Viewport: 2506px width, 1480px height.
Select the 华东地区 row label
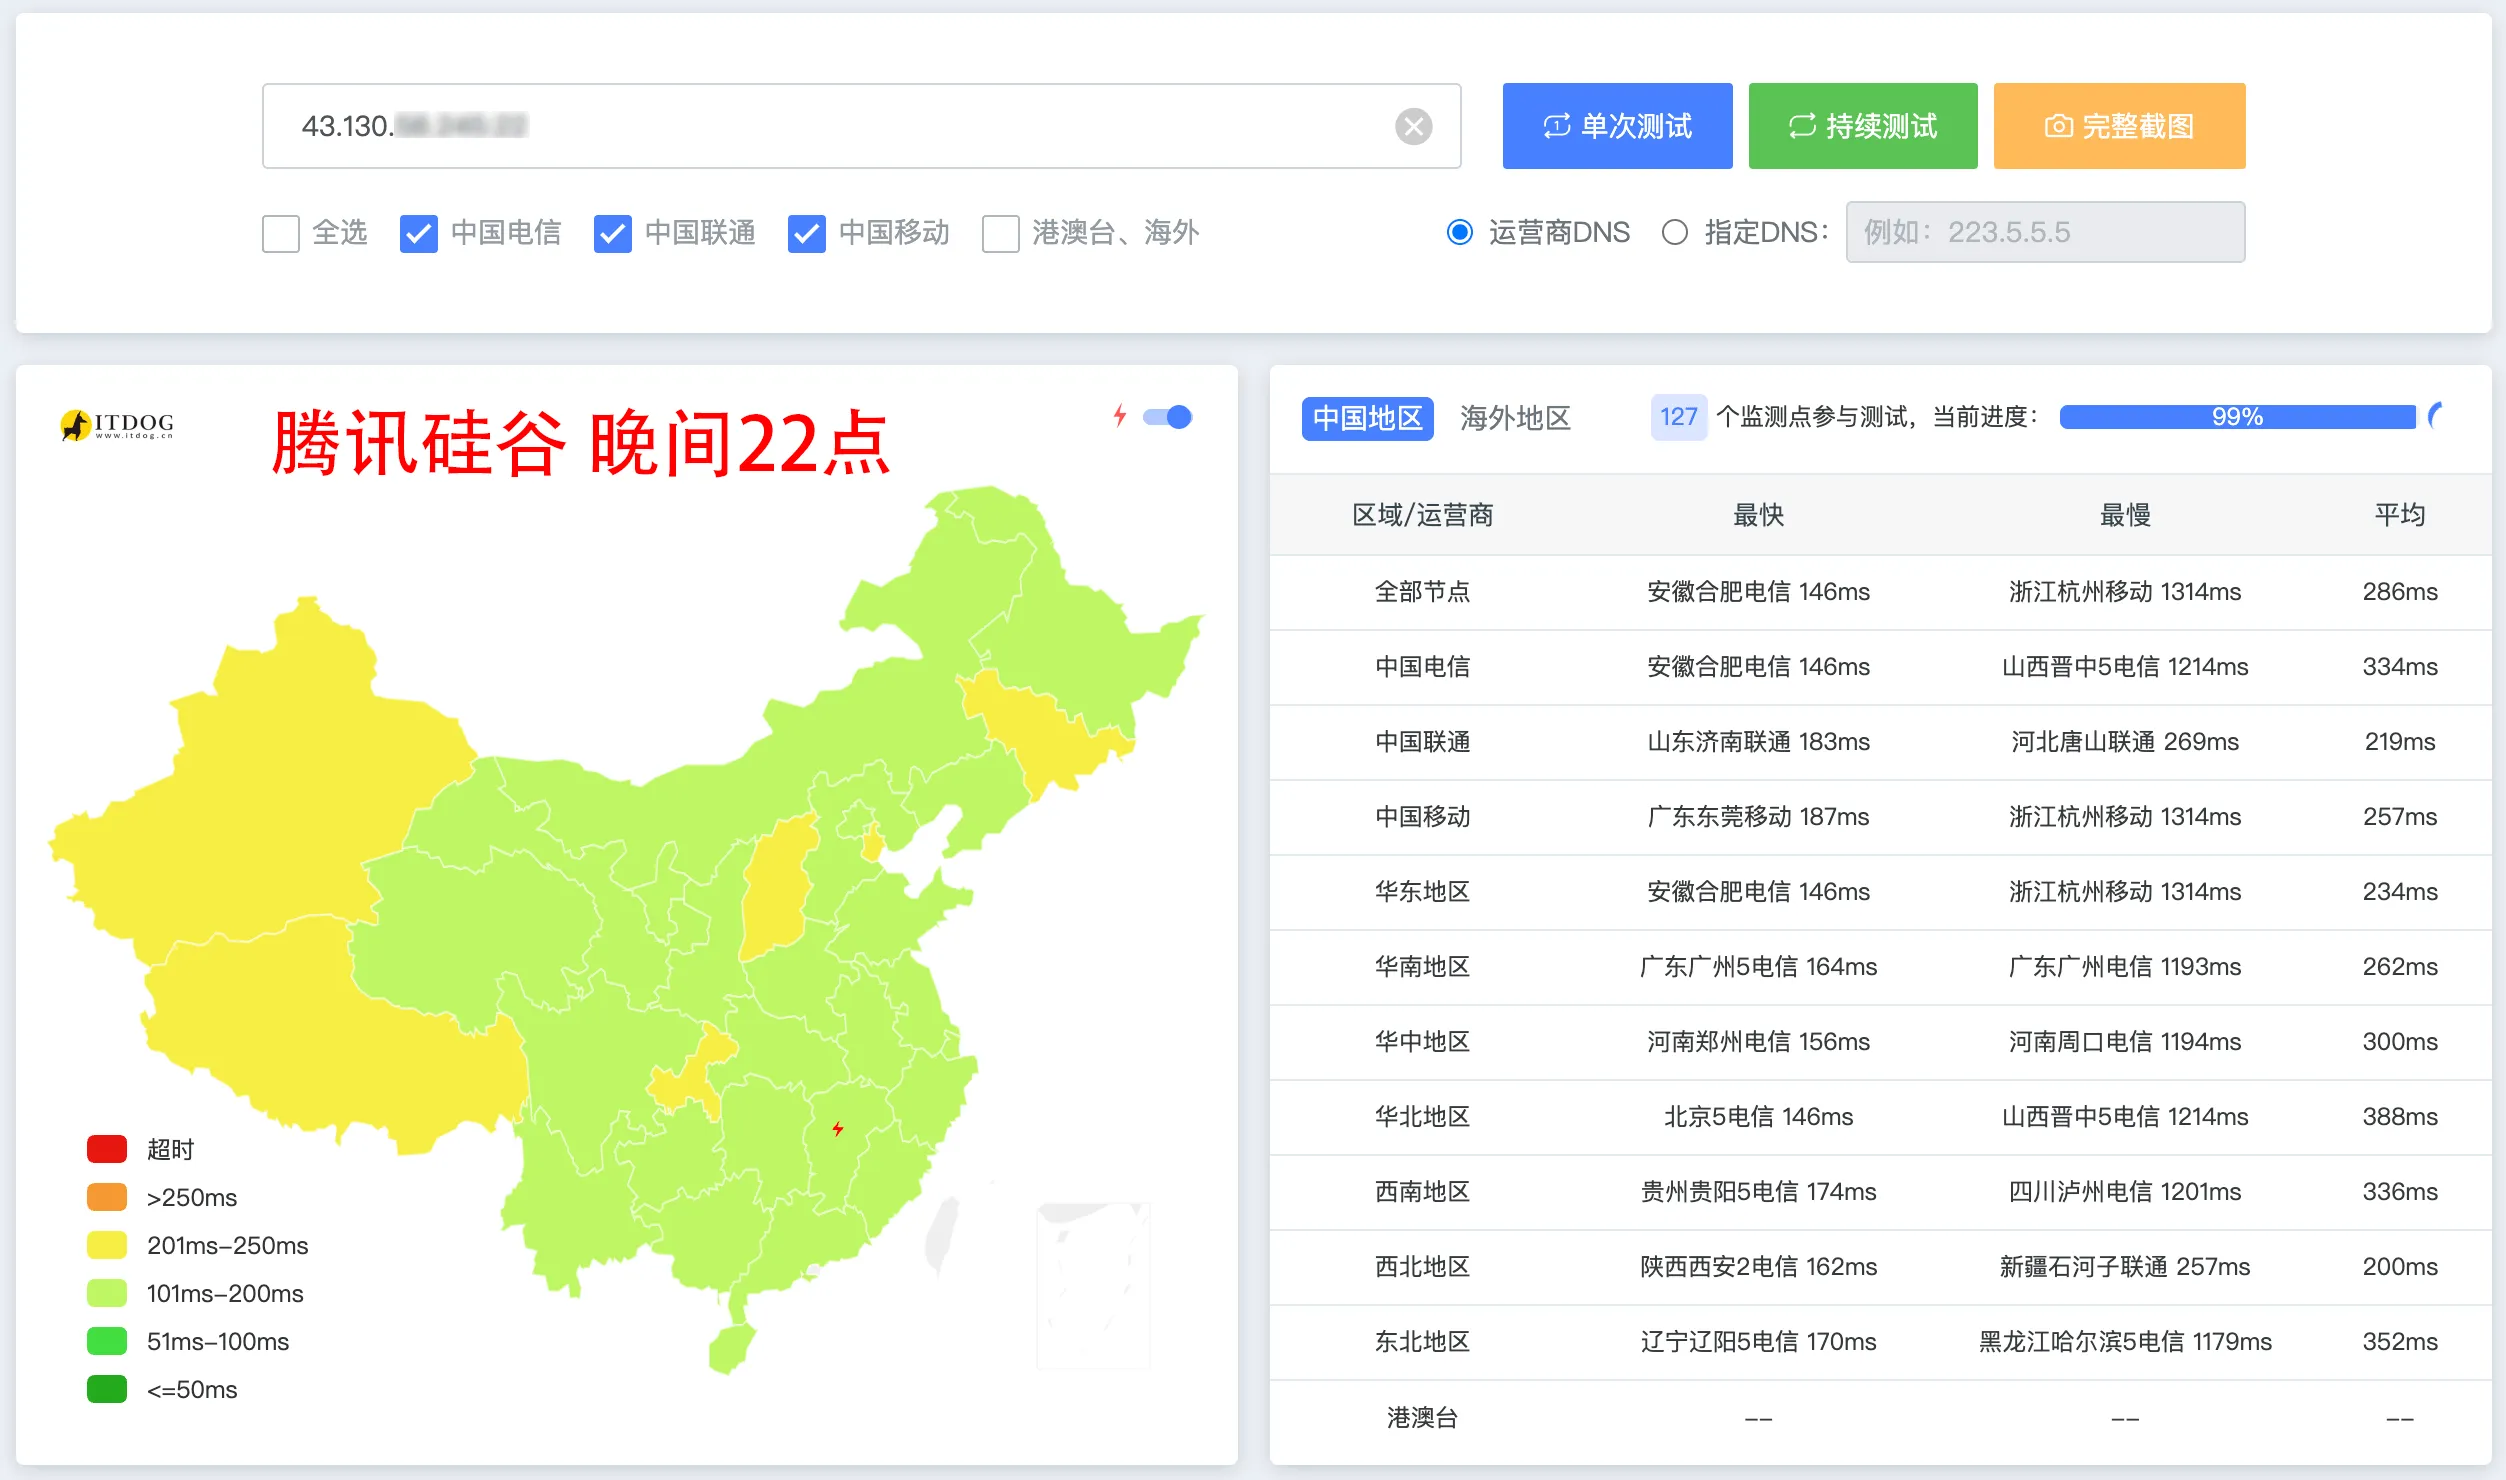pyautogui.click(x=1422, y=892)
